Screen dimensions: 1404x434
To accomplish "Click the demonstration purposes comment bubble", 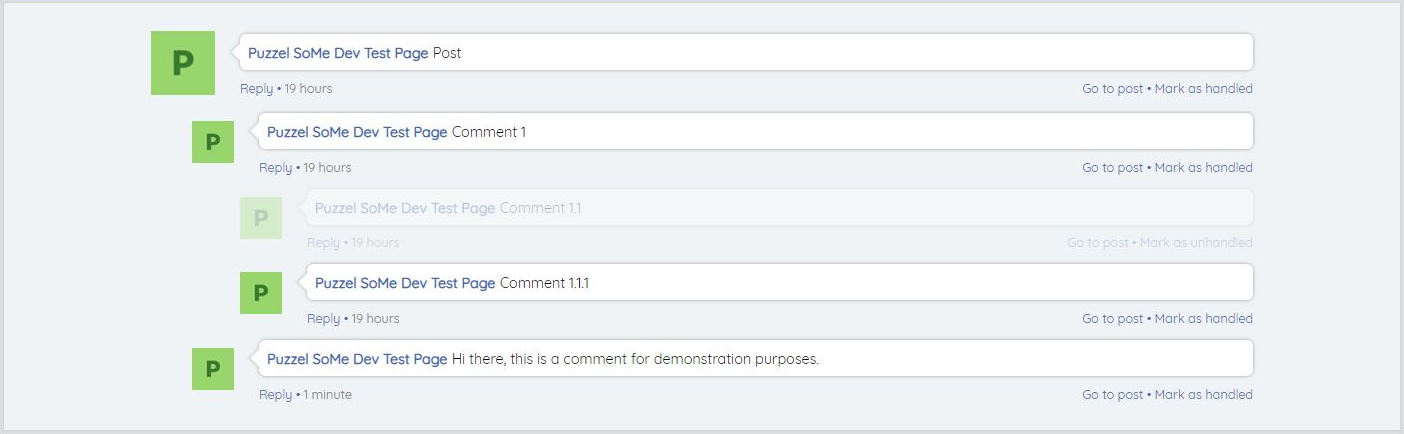I will pos(900,359).
